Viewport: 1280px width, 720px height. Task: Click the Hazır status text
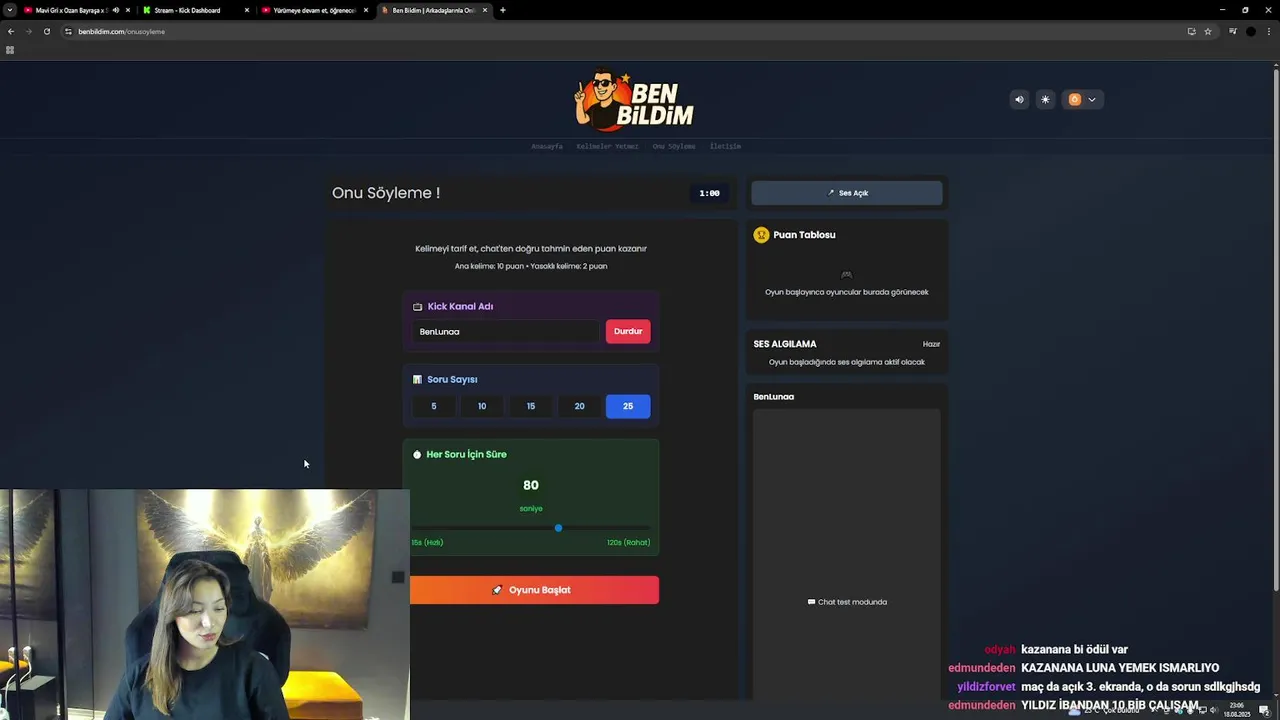coord(931,344)
